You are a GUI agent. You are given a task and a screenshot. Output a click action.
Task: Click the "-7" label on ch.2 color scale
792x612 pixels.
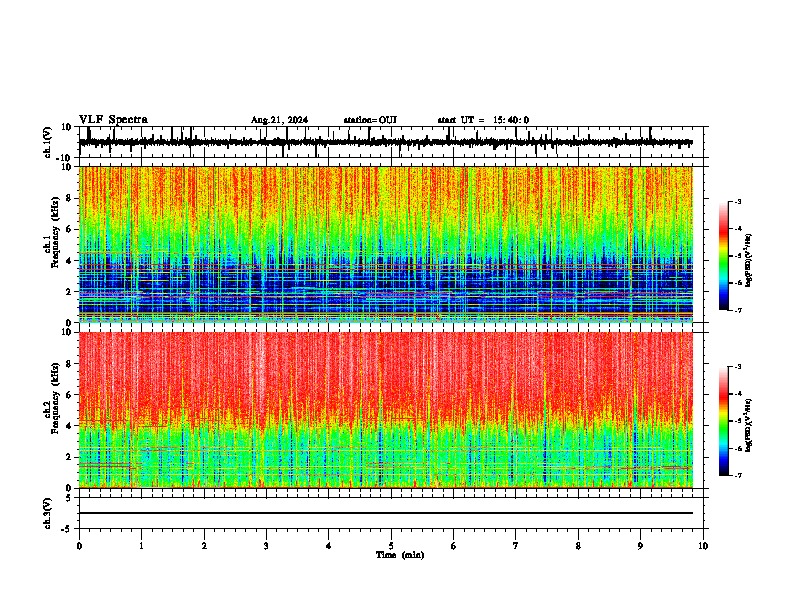click(x=738, y=475)
